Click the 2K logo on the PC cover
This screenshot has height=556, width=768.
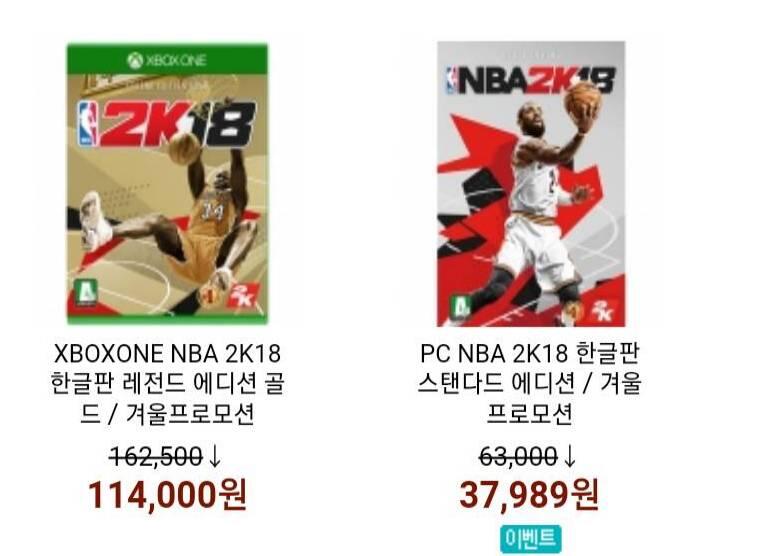(x=601, y=311)
